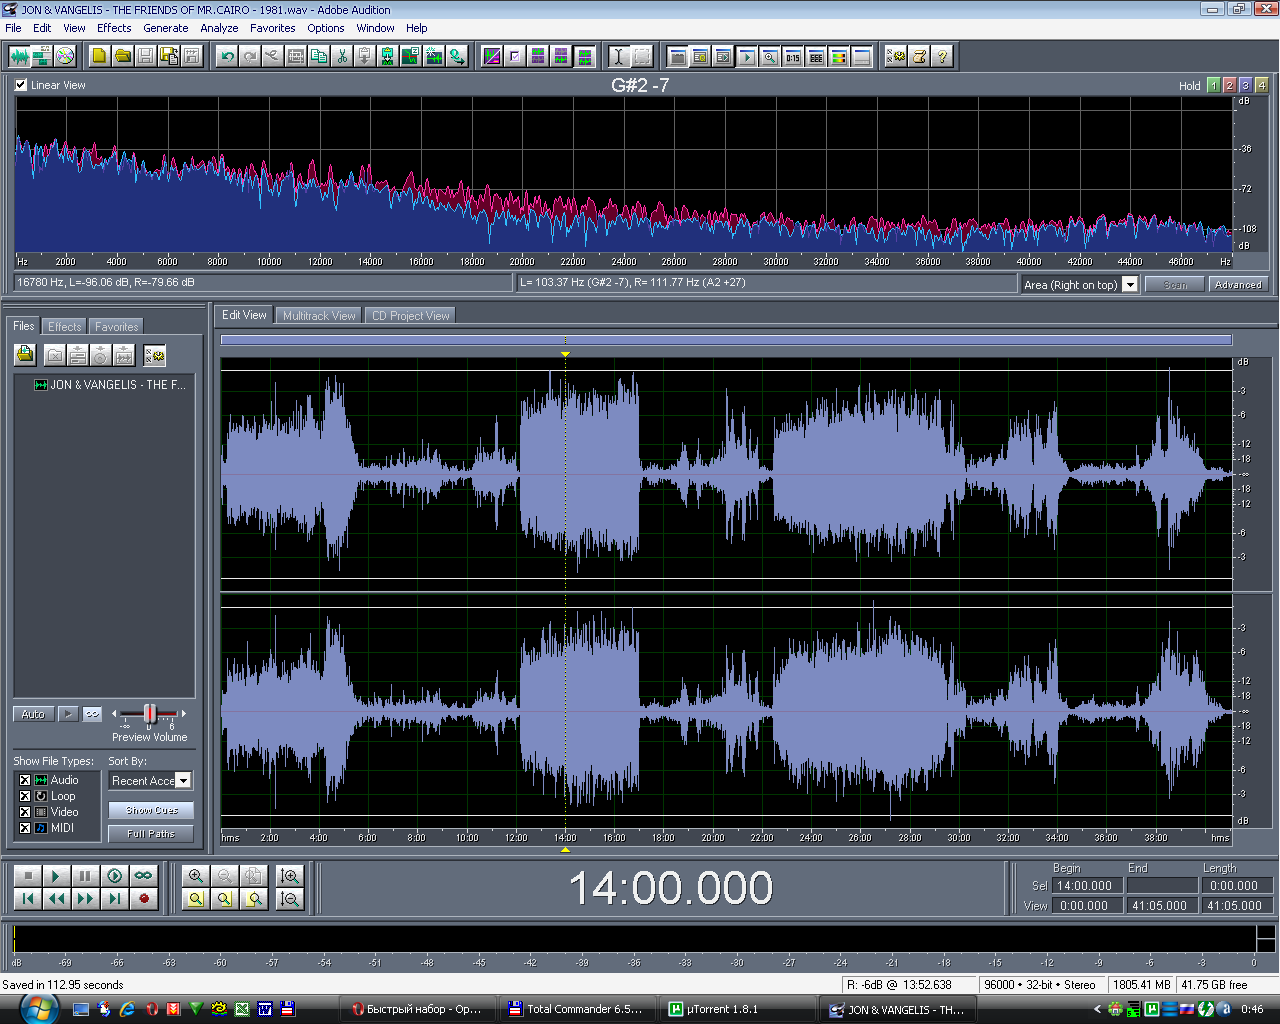Viewport: 1280px width, 1024px height.
Task: Switch to CD Project View via the disc toolbar icon
Action: (x=65, y=56)
